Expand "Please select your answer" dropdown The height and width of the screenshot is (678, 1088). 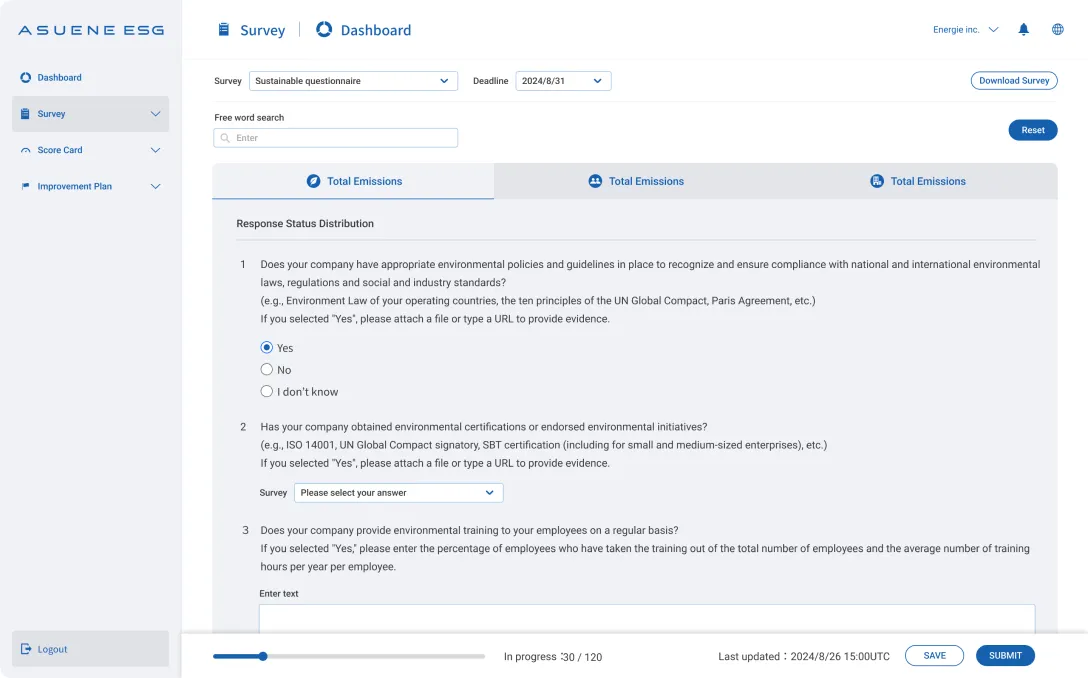click(x=398, y=493)
